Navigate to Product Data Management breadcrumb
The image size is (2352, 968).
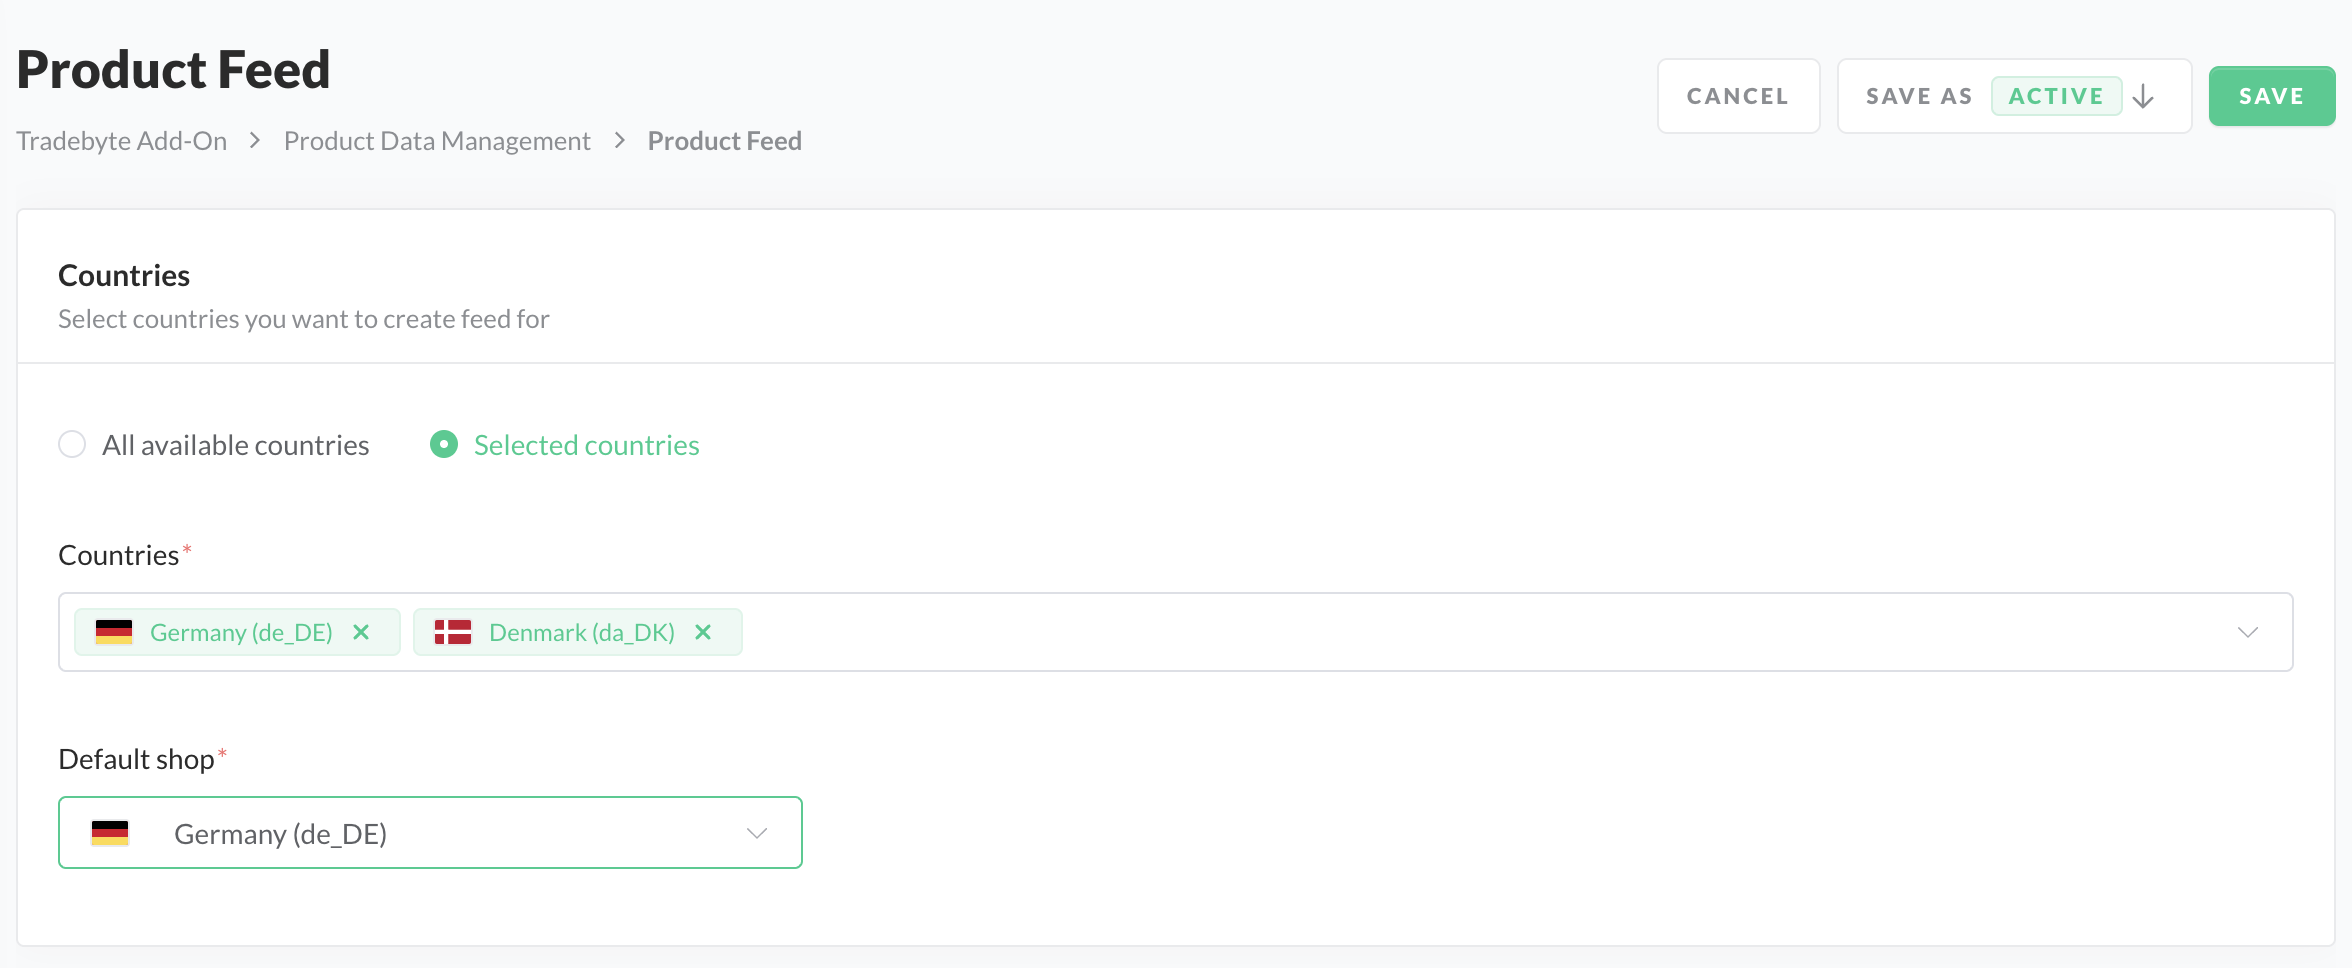tap(437, 141)
